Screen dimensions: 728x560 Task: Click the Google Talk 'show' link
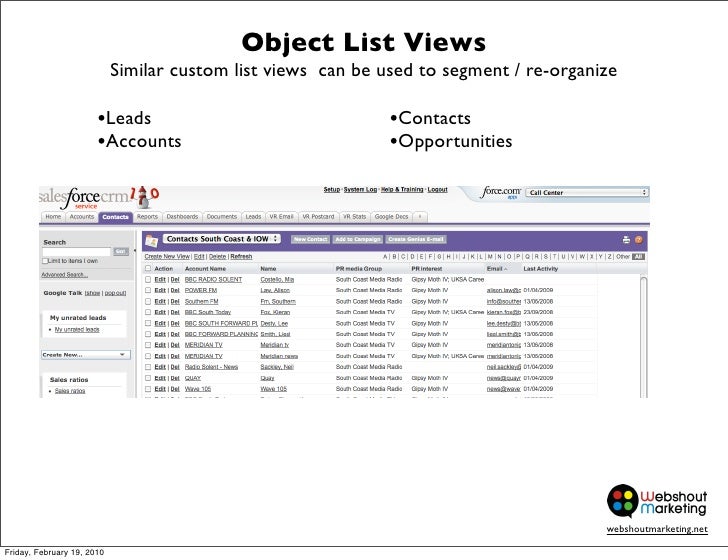click(93, 293)
